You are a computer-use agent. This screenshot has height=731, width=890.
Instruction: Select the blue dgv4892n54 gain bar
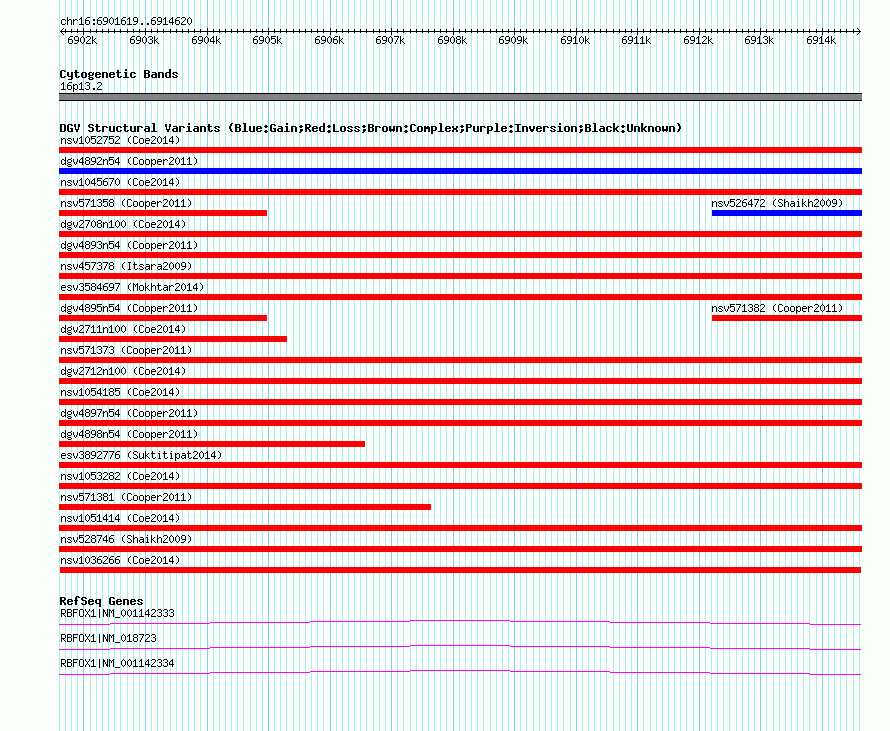(460, 171)
